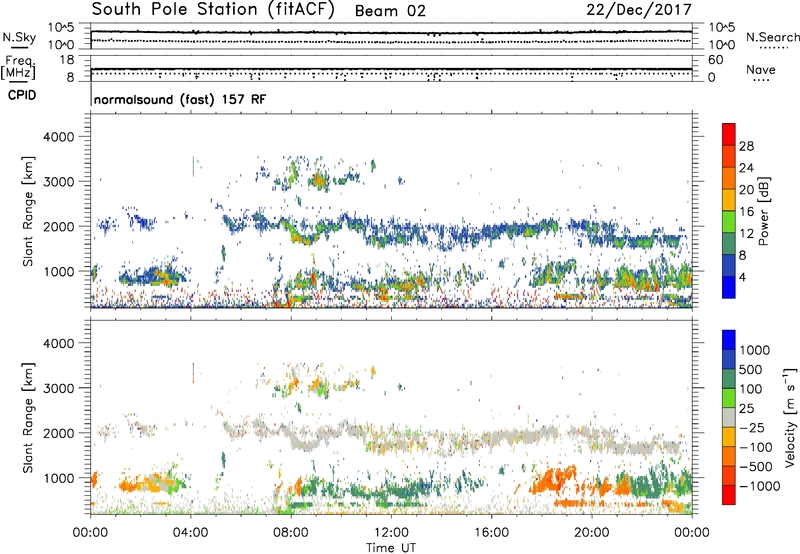This screenshot has width=800, height=554.
Task: Click "Slant Range [km]" label of velocity panel
Action: (28, 417)
